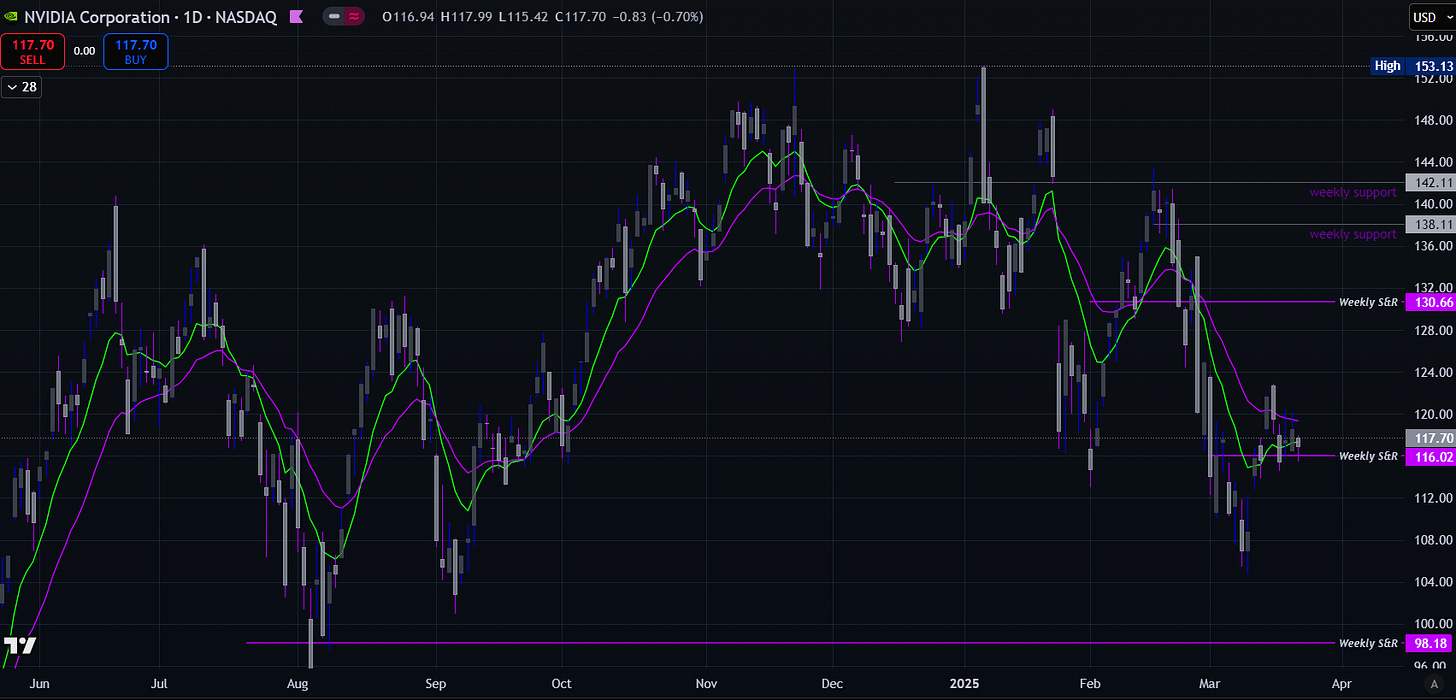This screenshot has height=700, width=1456.
Task: Click the gray dash icon in the pill toggle
Action: (335, 17)
